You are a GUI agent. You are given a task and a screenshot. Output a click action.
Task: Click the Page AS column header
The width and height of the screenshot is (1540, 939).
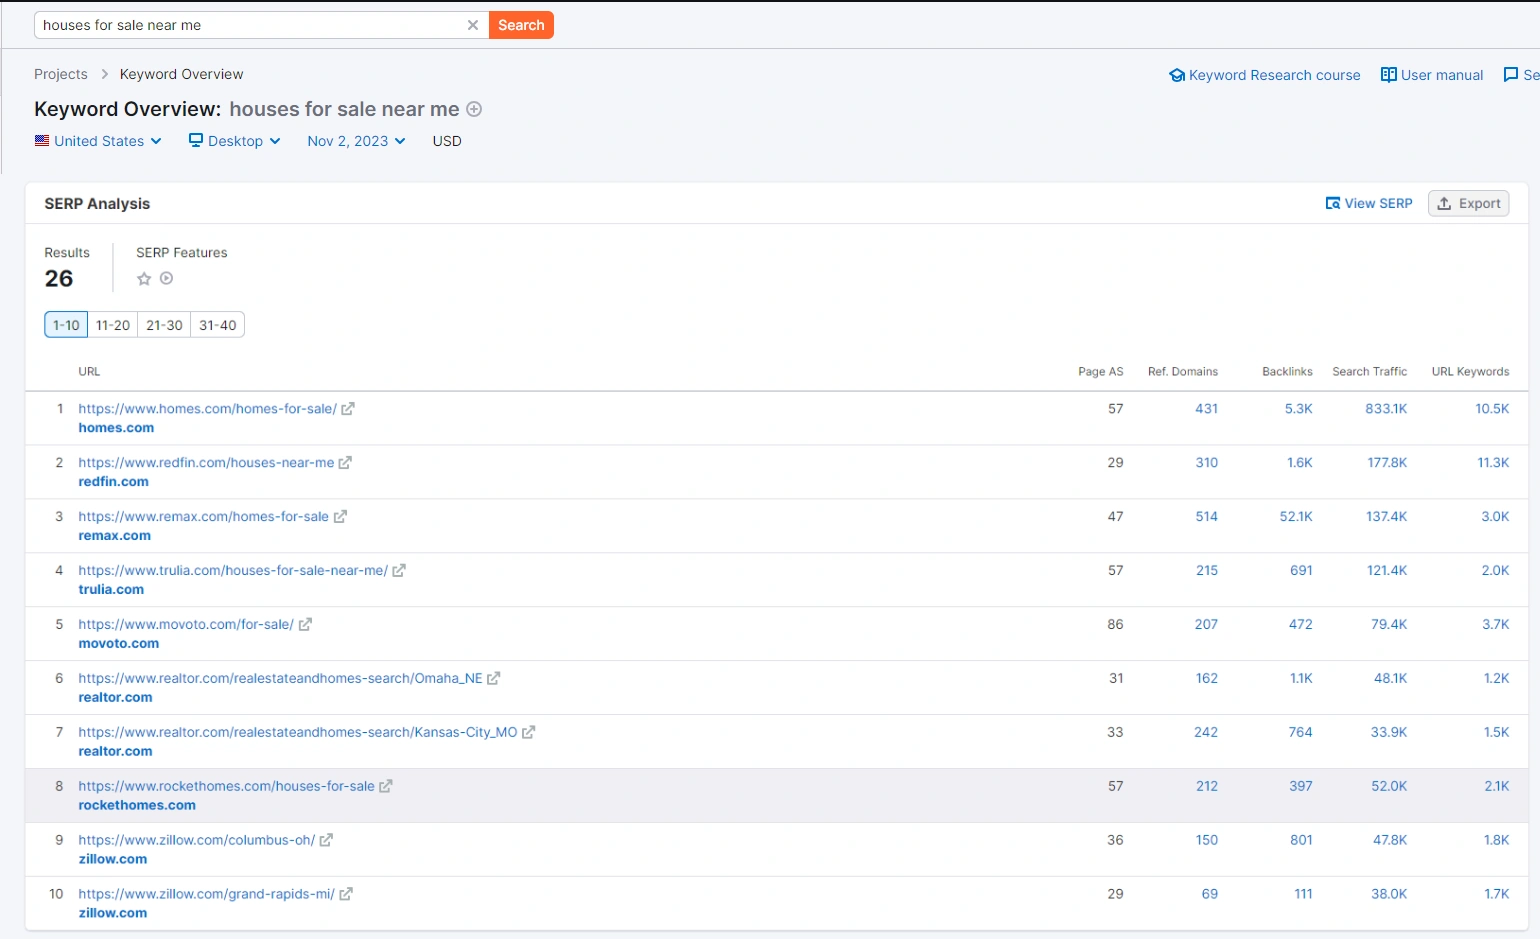(1100, 372)
